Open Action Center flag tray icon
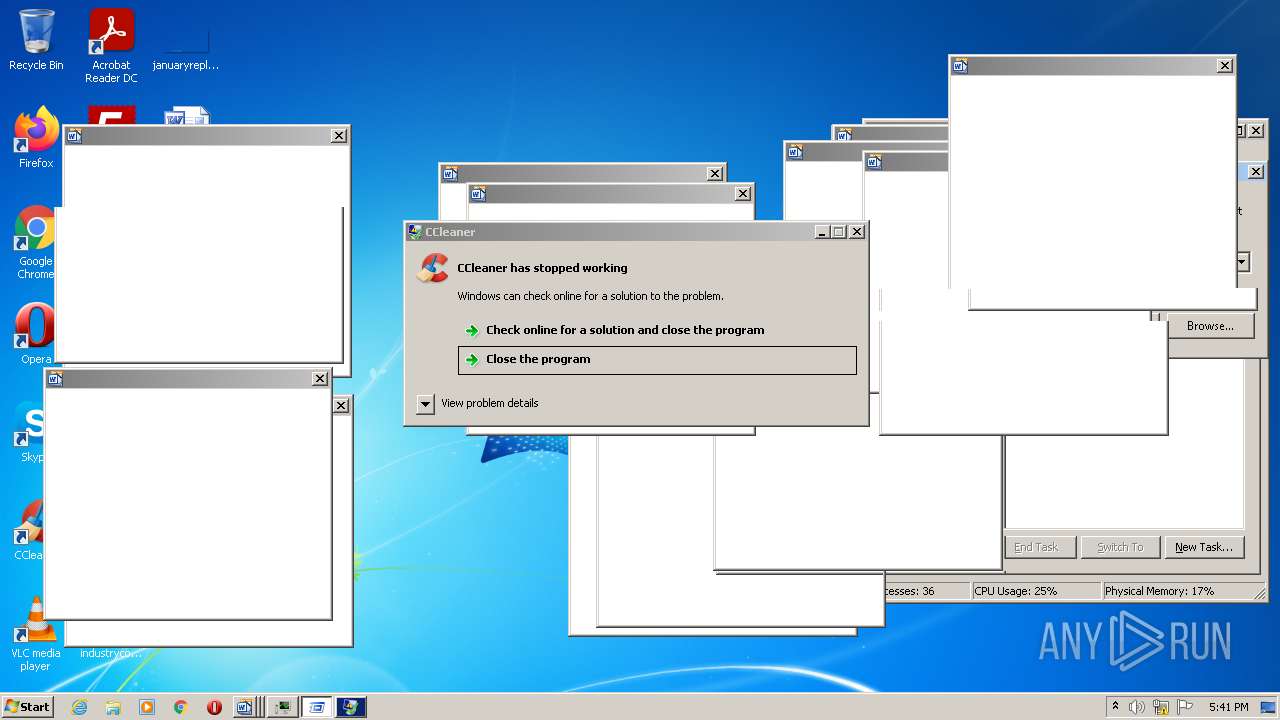Viewport: 1280px width, 720px height. pyautogui.click(x=1184, y=707)
